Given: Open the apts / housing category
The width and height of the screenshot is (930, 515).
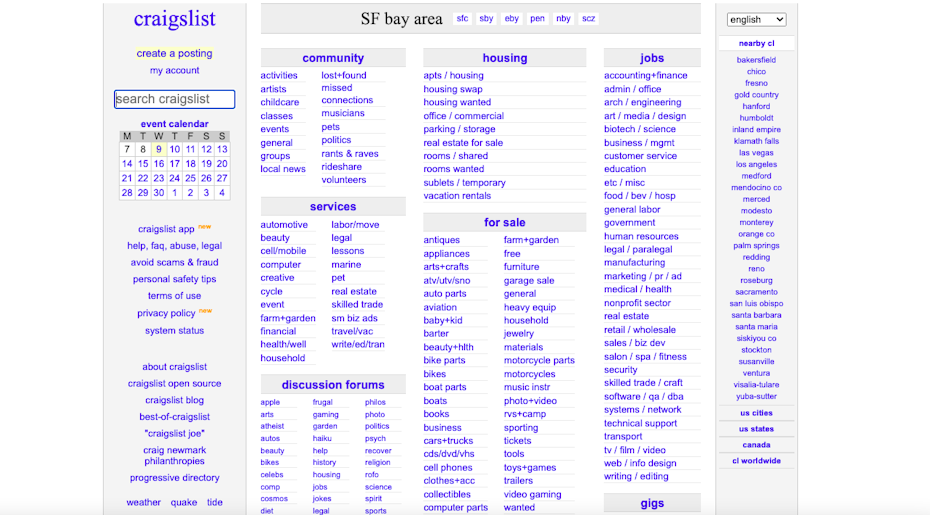Looking at the screenshot, I should click(453, 75).
